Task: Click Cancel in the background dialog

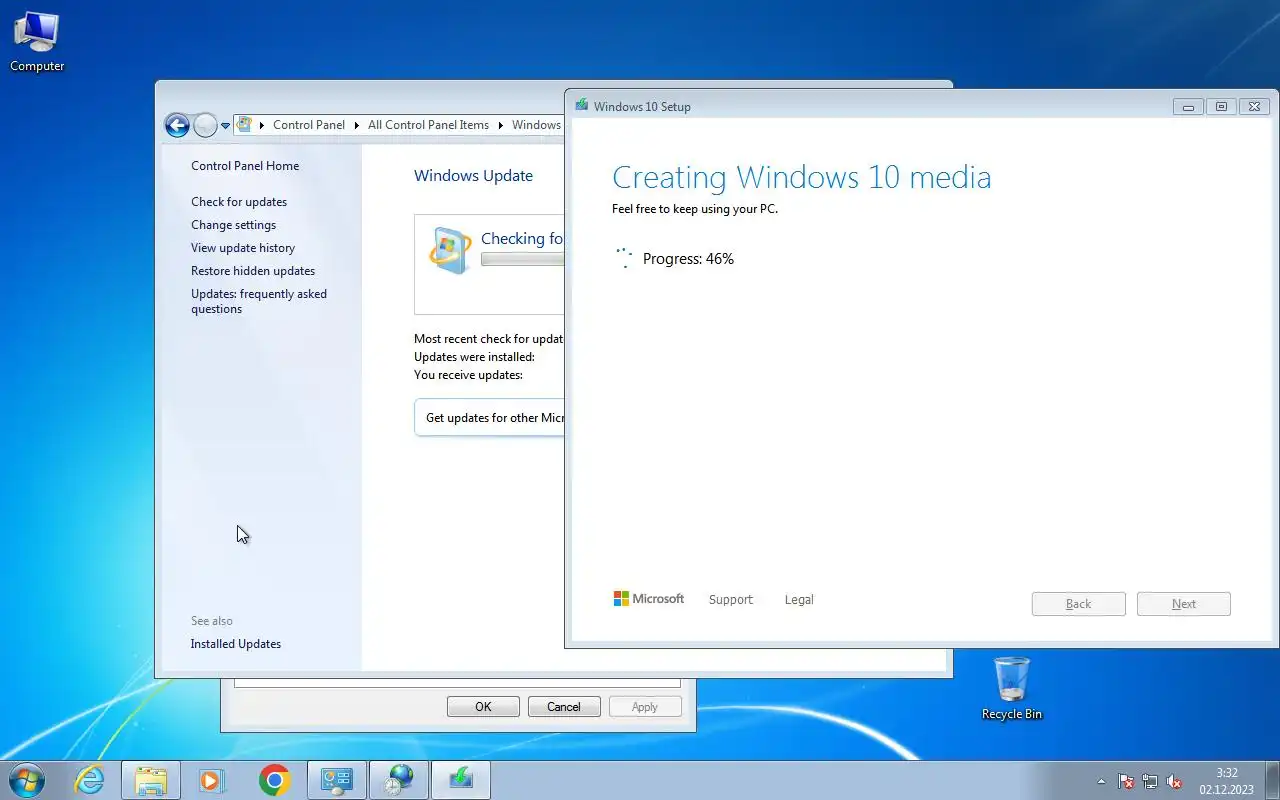Action: coord(564,707)
